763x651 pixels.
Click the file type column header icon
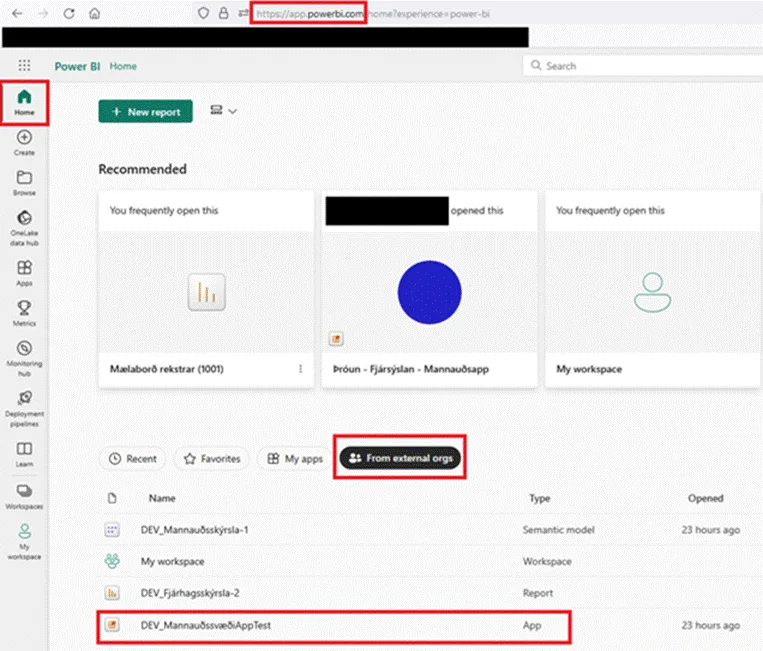point(112,498)
